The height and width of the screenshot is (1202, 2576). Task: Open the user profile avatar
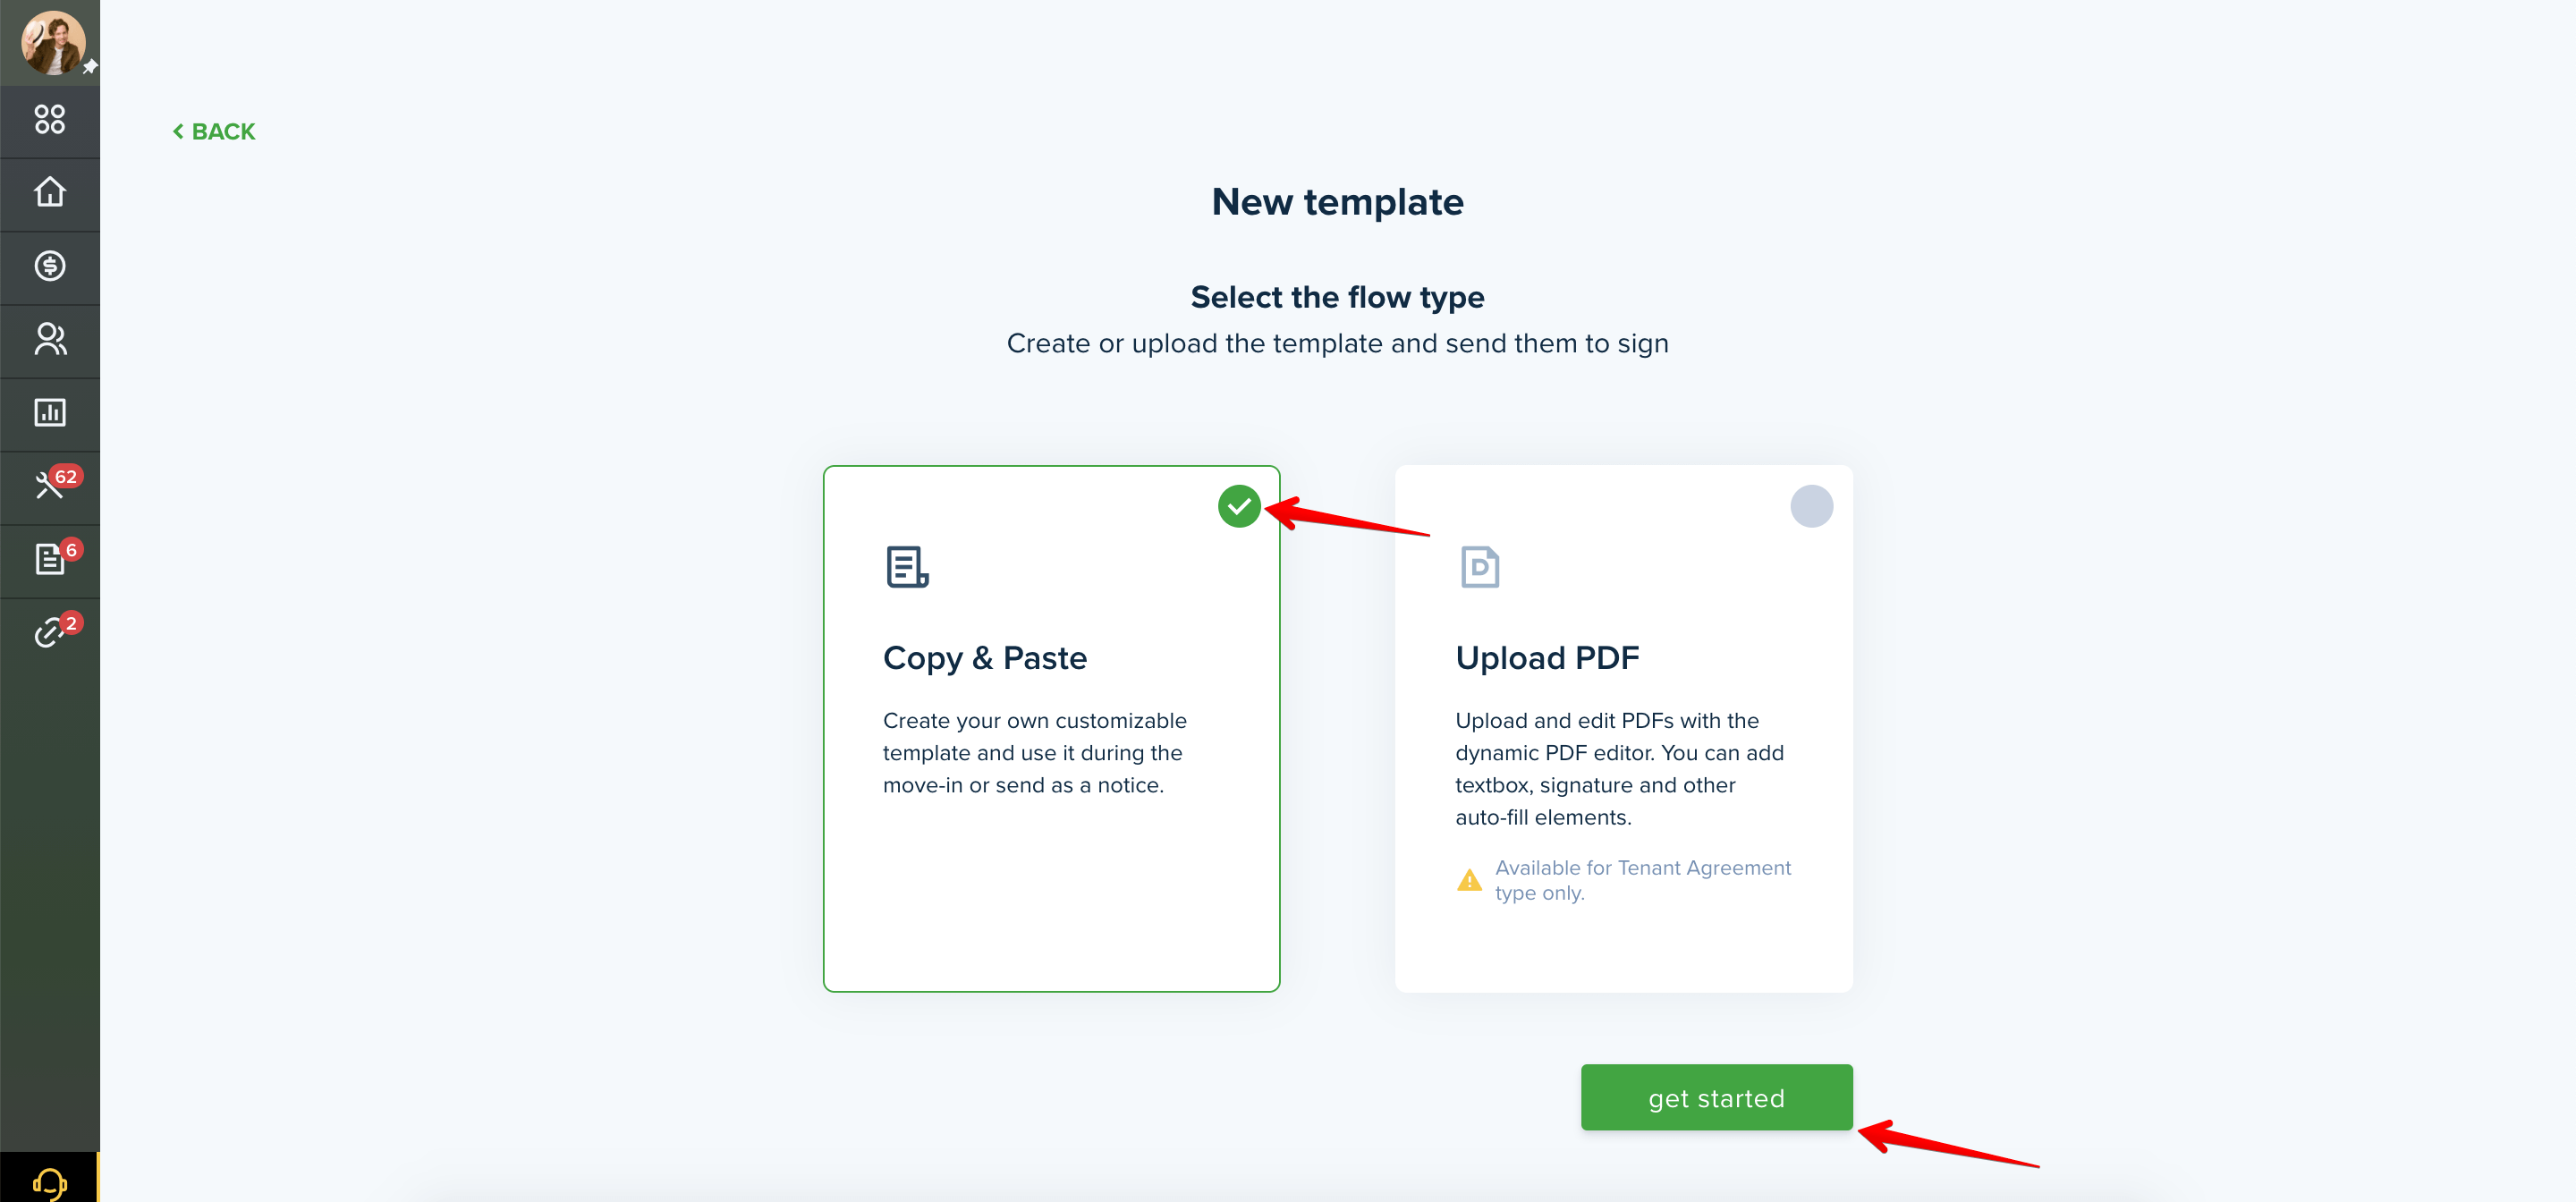coord(53,43)
